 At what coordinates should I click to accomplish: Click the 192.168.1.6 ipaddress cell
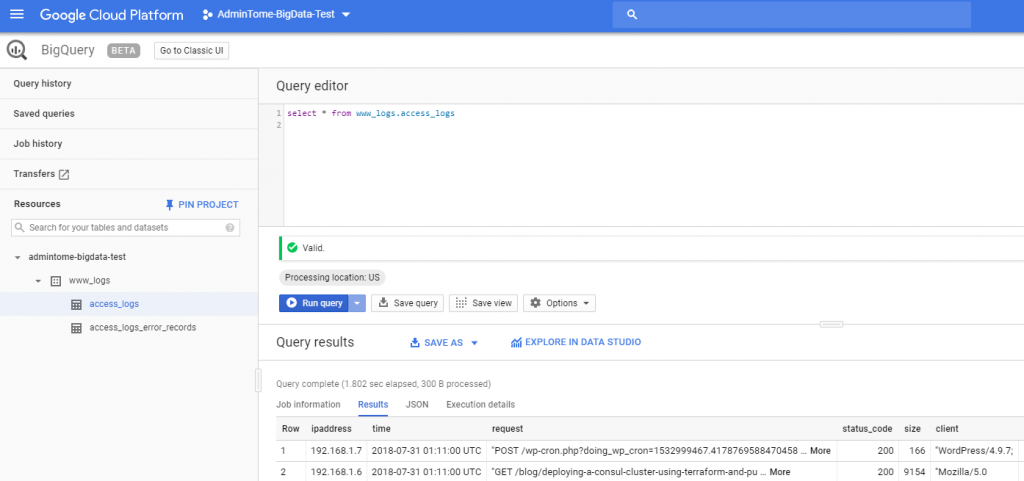(x=336, y=472)
